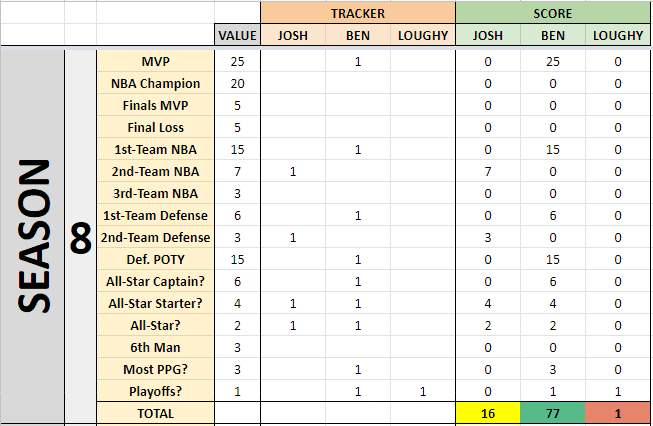The height and width of the screenshot is (426, 653).
Task: Select the All-Star Captain? label cell
Action: click(155, 282)
